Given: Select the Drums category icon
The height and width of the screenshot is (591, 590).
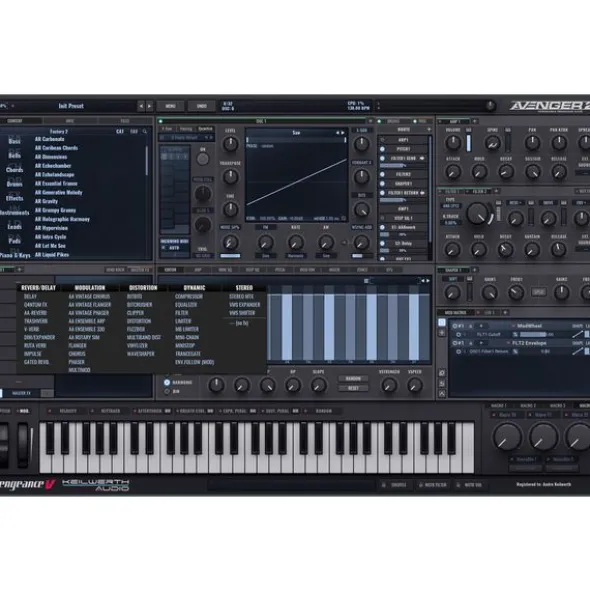Looking at the screenshot, I should pyautogui.click(x=14, y=184).
